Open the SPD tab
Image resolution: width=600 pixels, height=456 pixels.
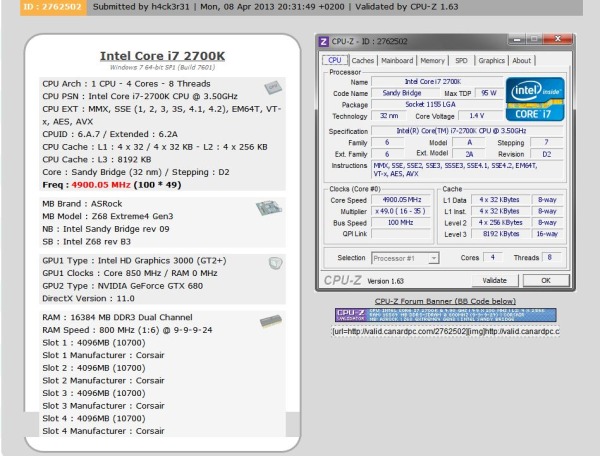[x=461, y=60]
